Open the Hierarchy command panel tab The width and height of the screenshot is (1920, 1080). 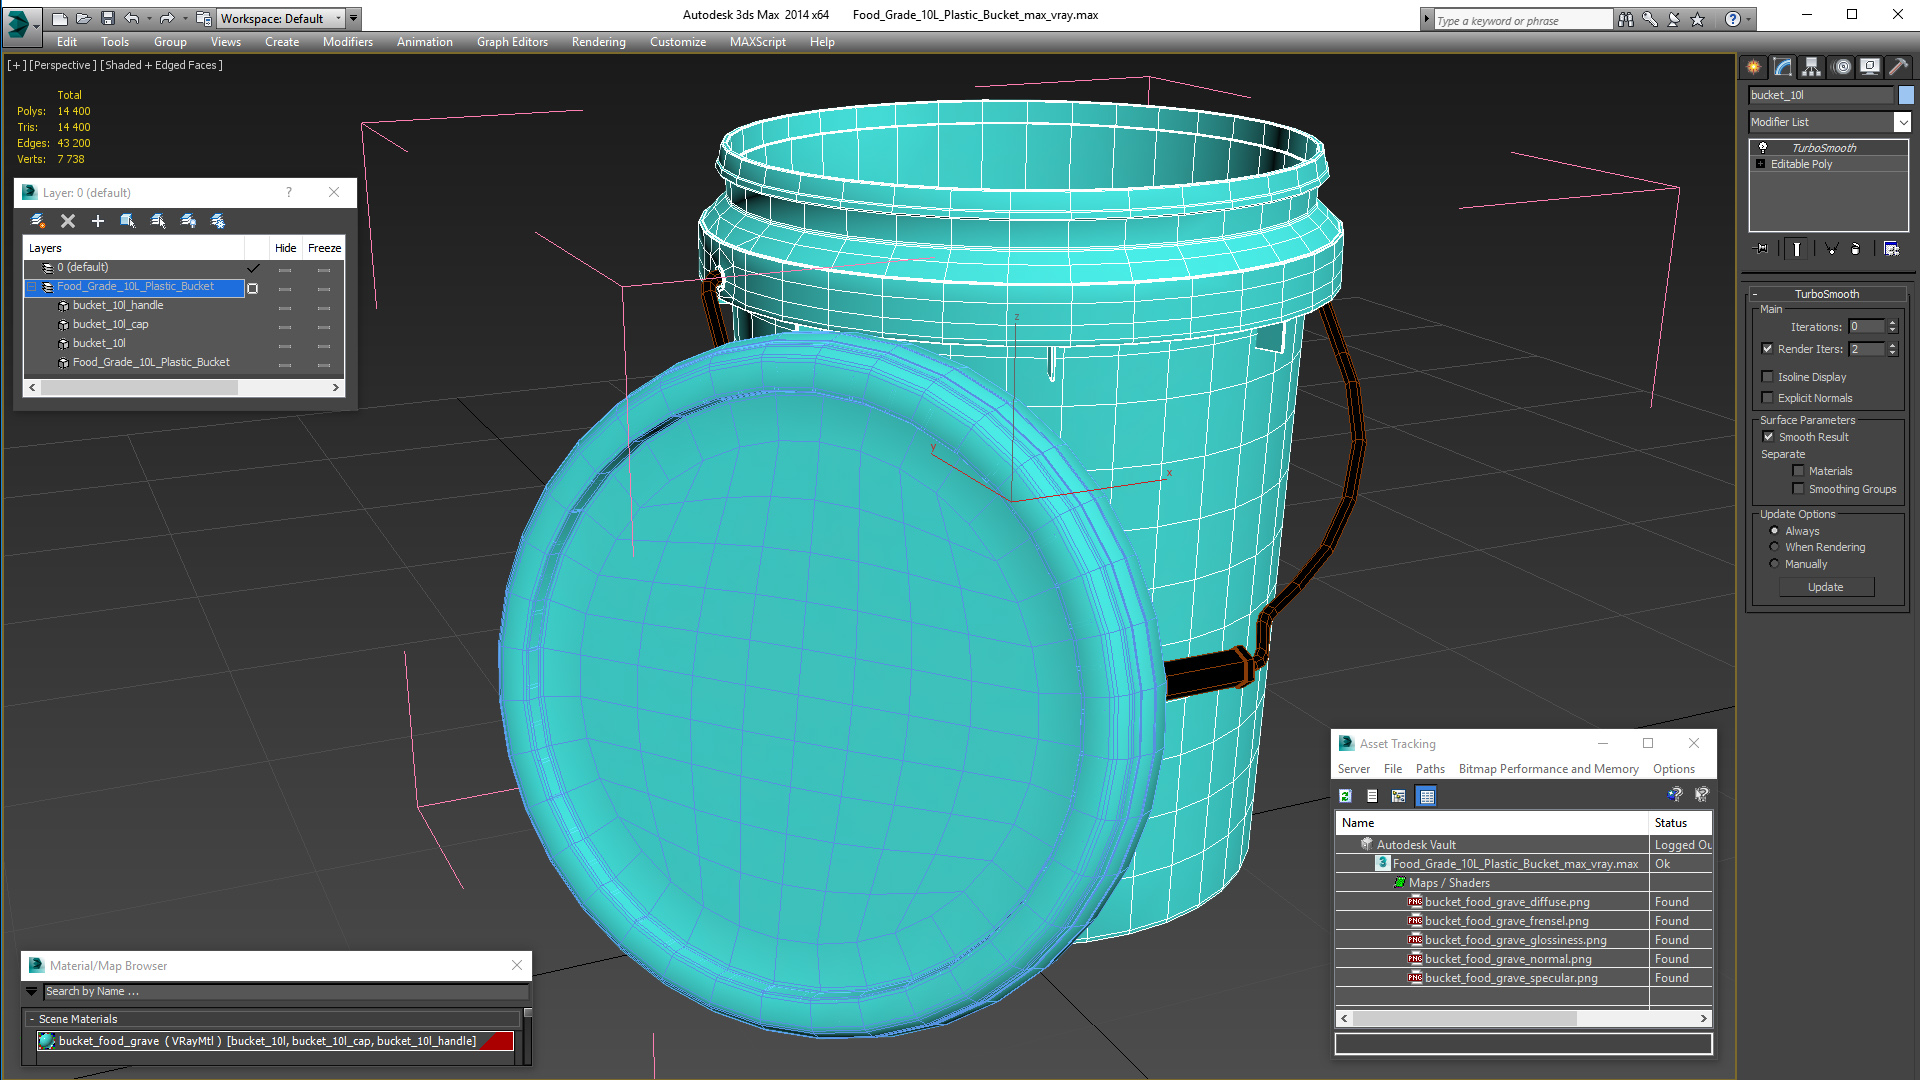point(1811,67)
